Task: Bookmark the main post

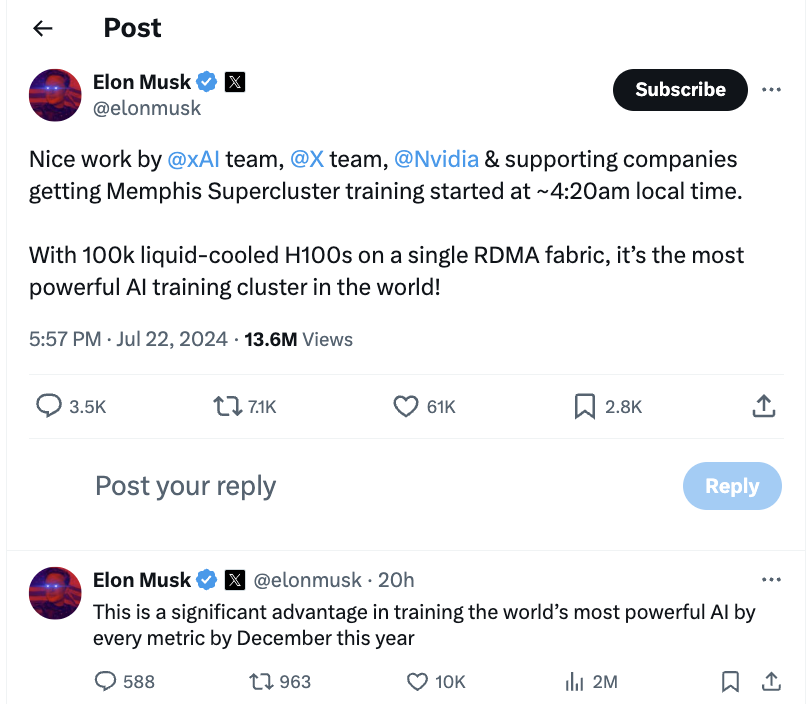Action: [x=585, y=406]
